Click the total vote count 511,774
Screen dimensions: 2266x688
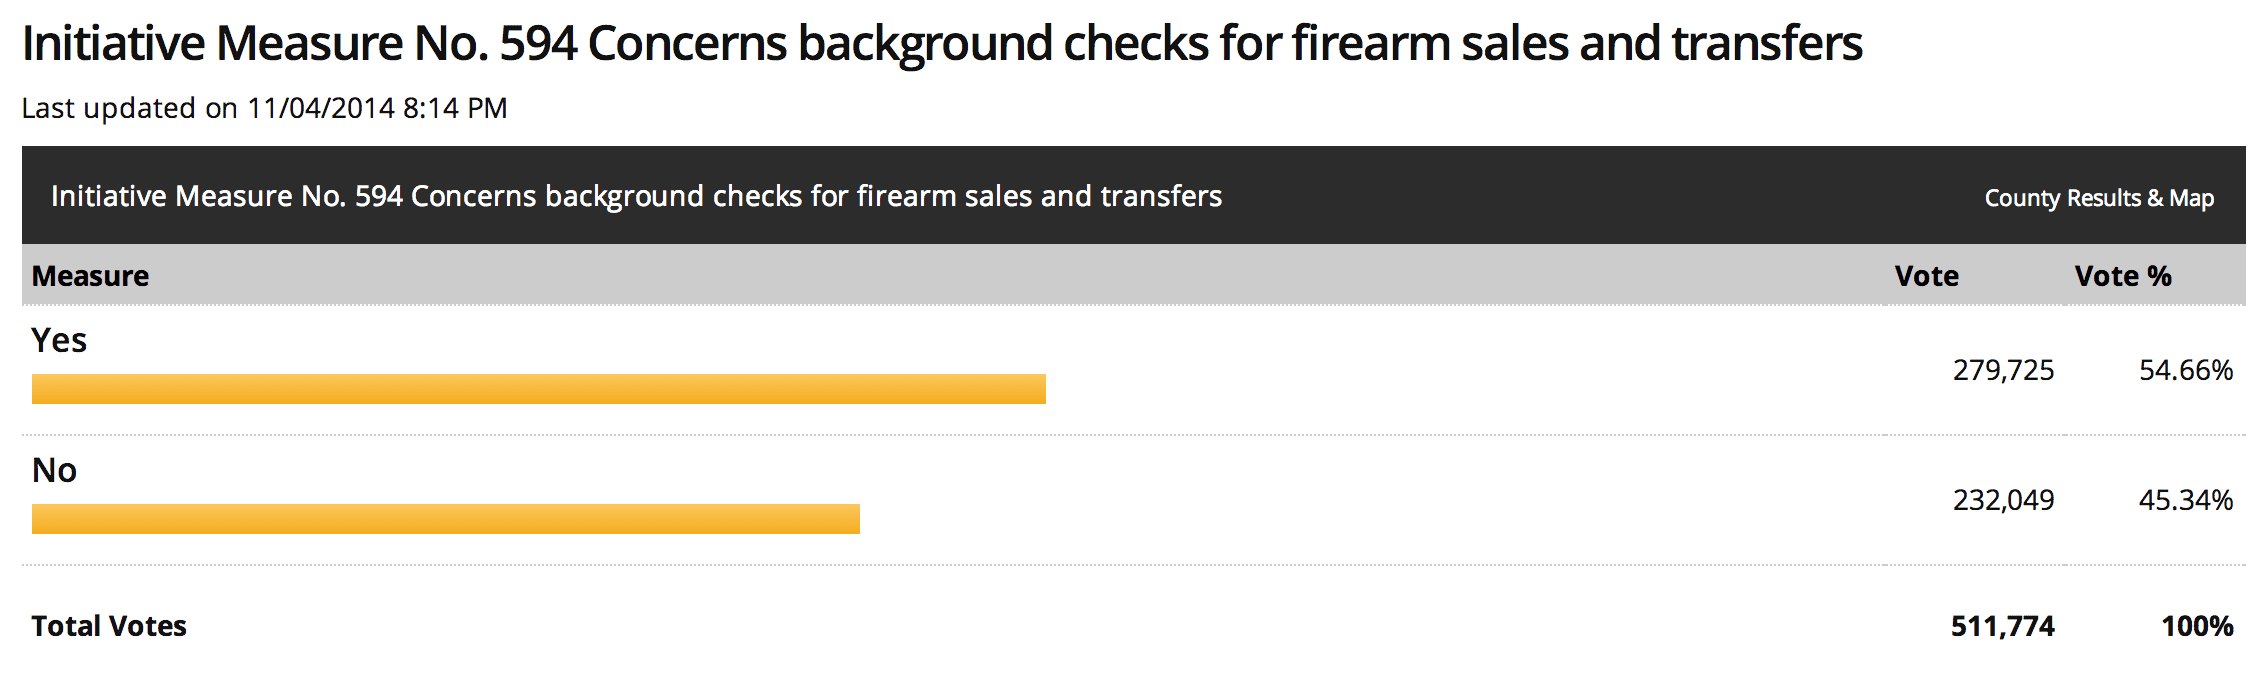point(2002,627)
